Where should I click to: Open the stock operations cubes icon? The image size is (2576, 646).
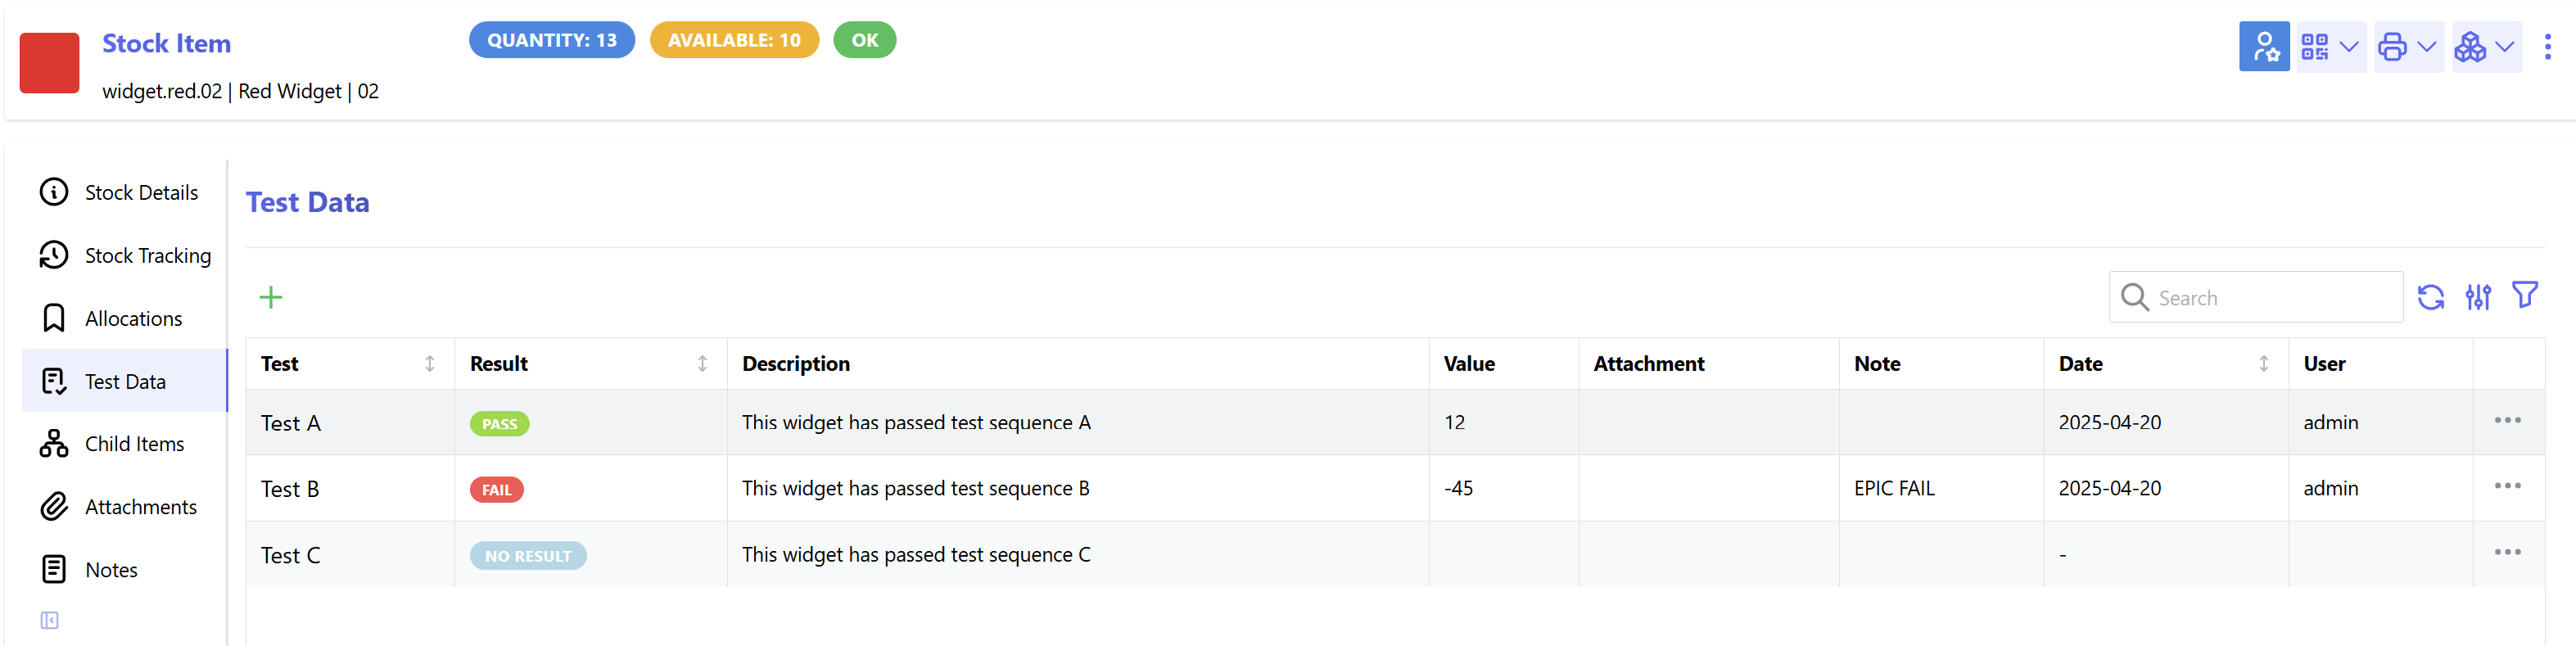[x=2470, y=46]
